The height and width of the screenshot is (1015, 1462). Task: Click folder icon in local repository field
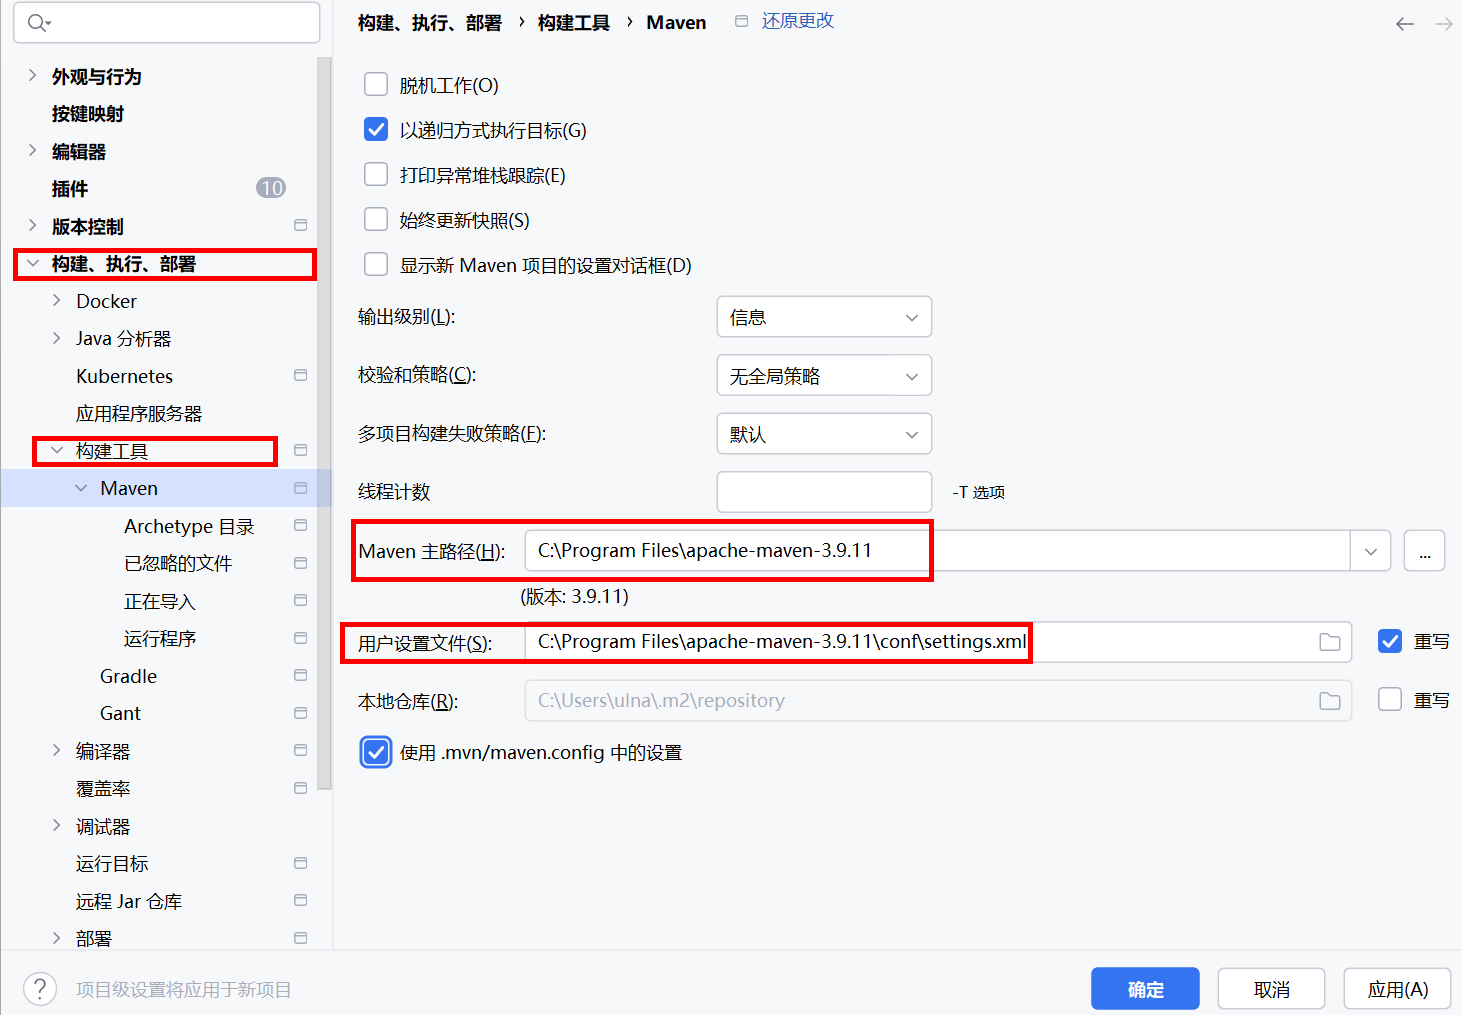(x=1329, y=701)
